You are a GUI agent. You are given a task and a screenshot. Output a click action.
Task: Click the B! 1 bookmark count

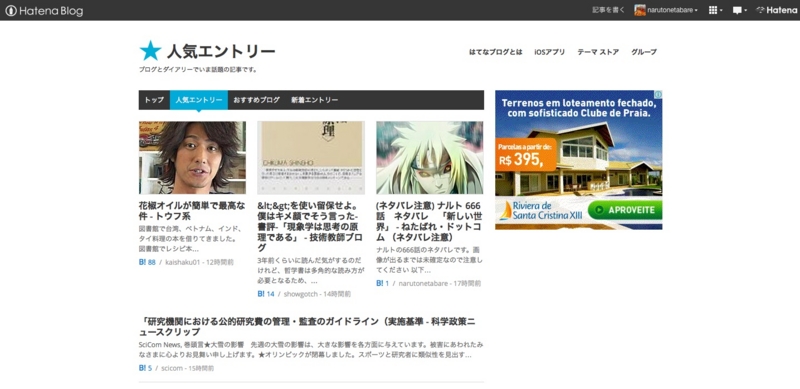(x=383, y=283)
